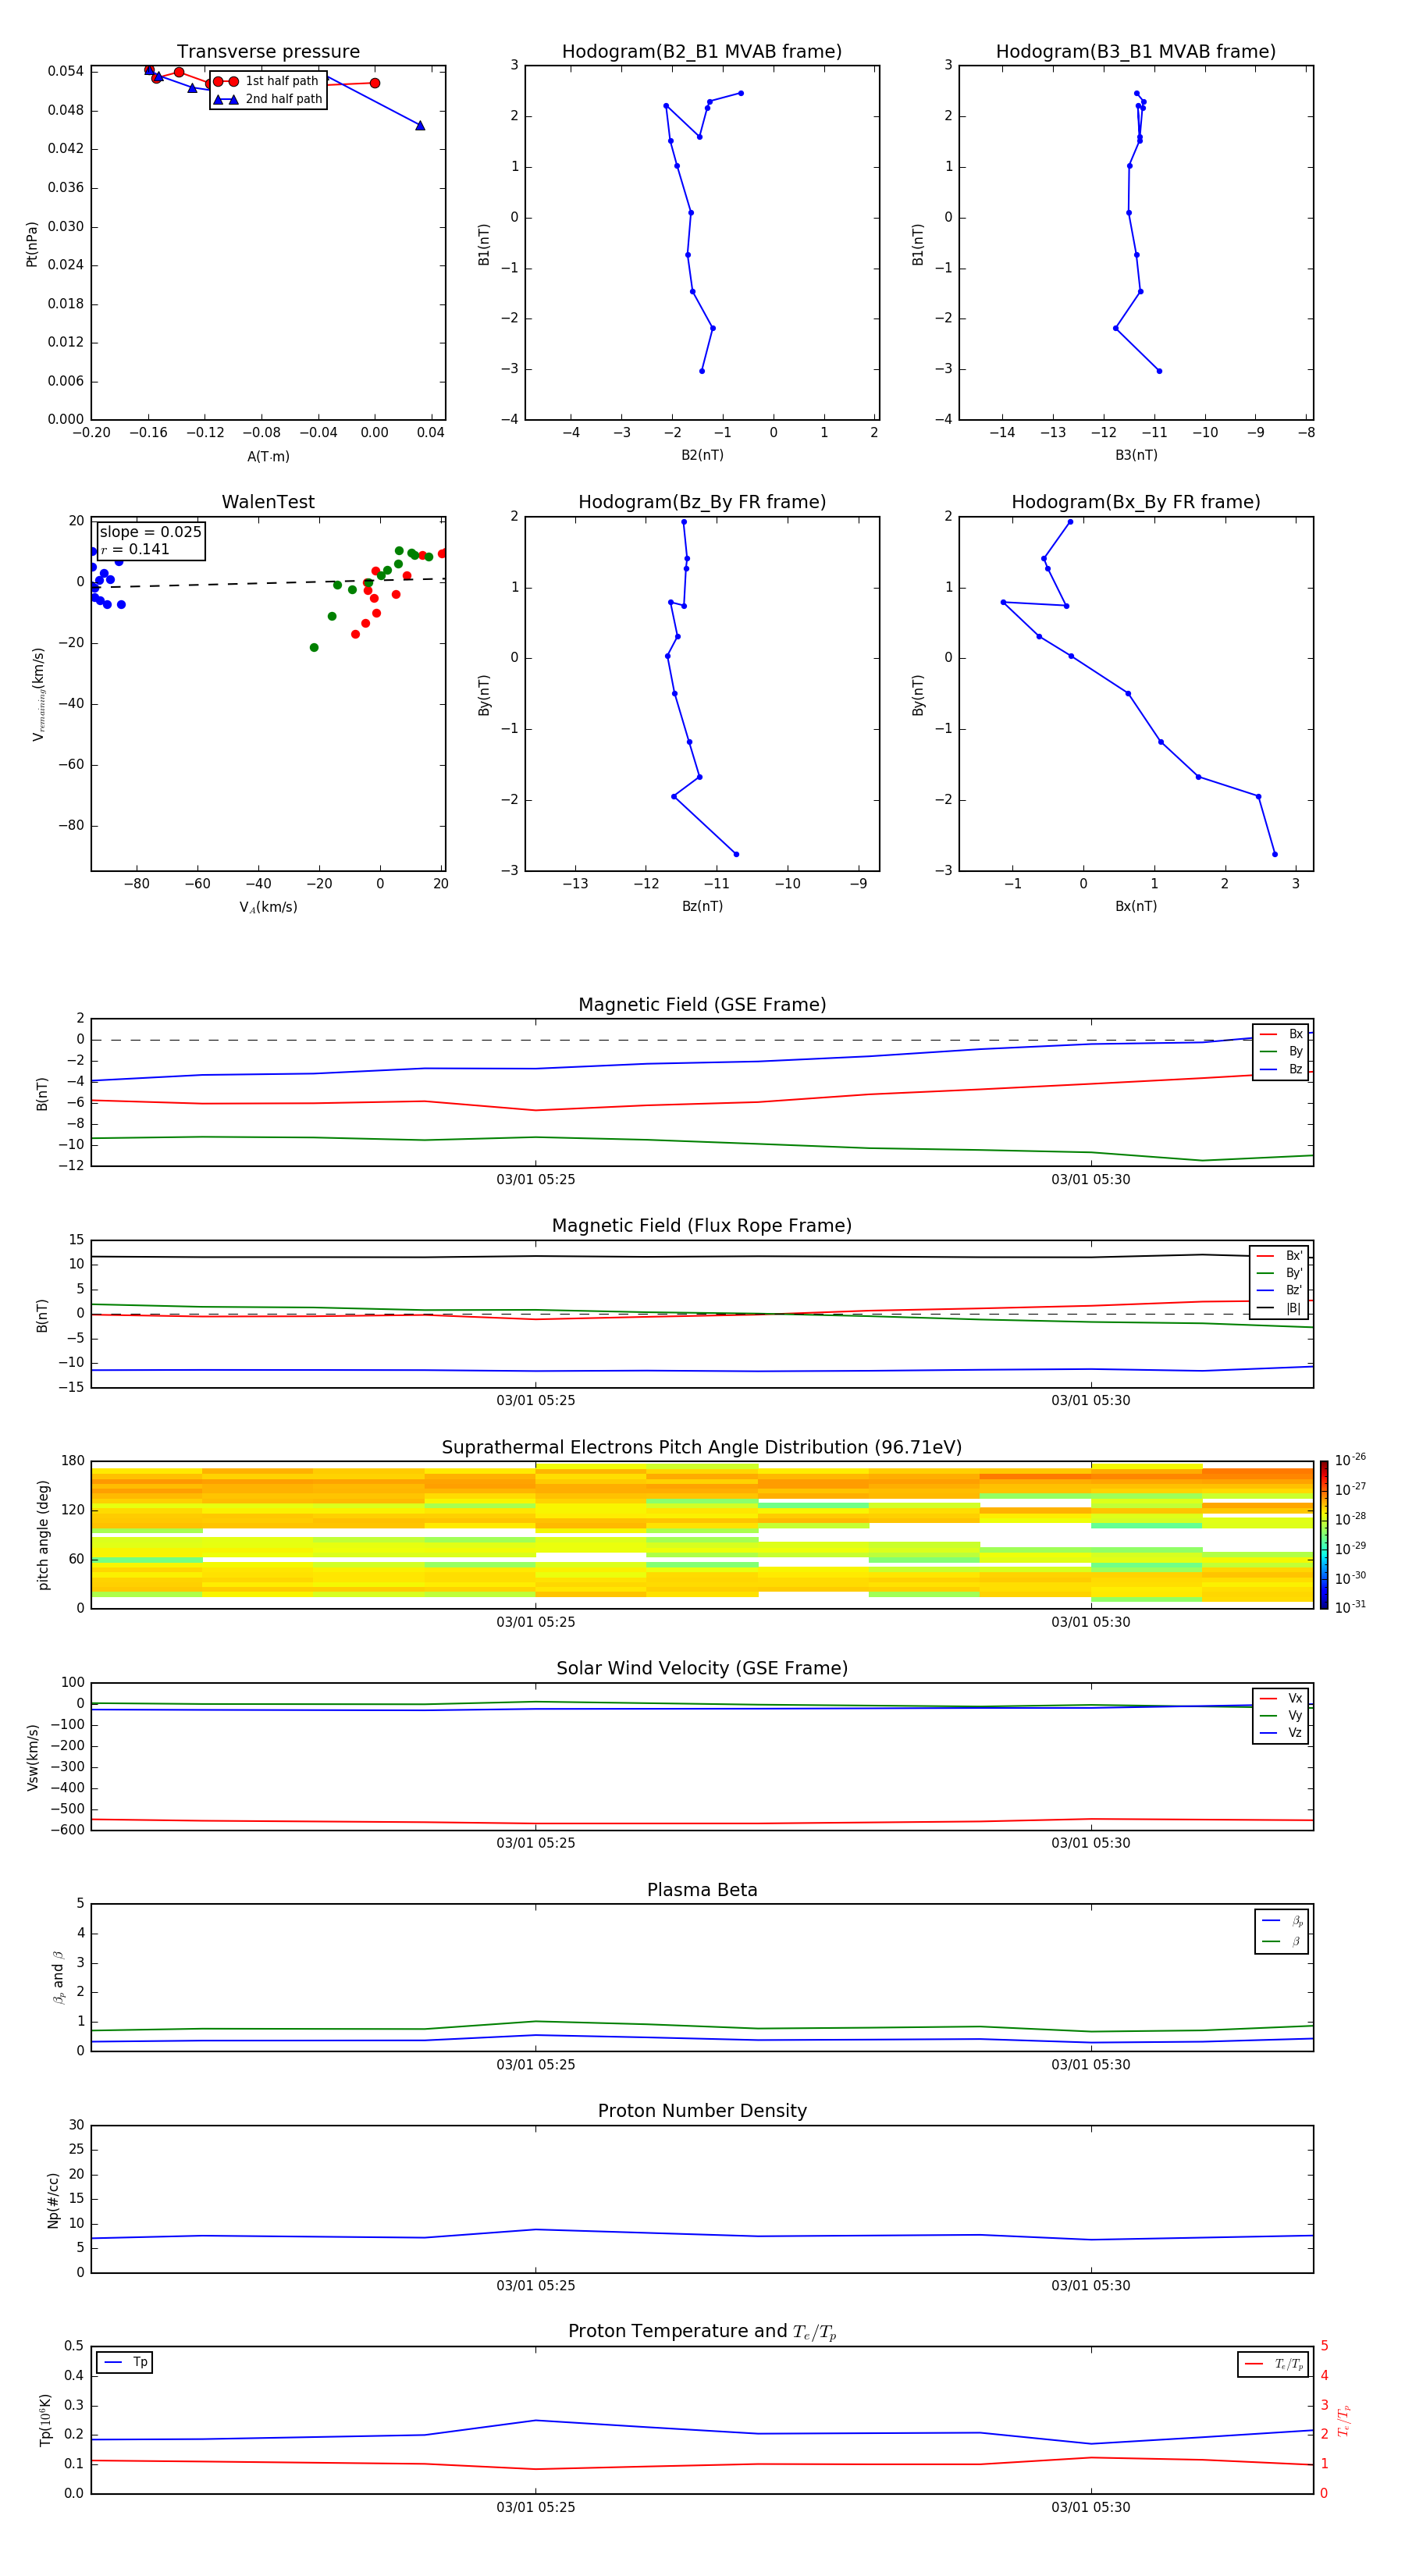Click the "A(T·m)" x-axis label
The width and height of the screenshot is (1405, 2576).
(268, 457)
